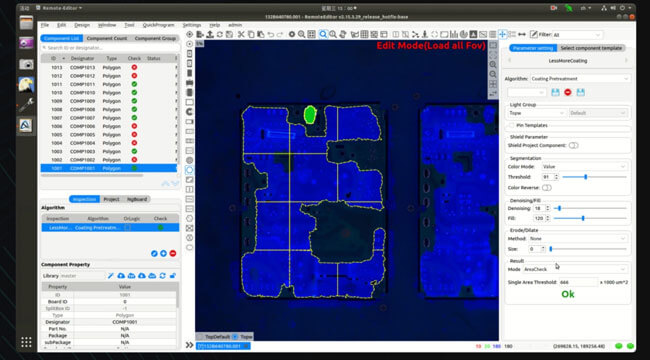Click the red delete icon beside Algorithm
Screen dimensions: 650x360
(x=568, y=92)
